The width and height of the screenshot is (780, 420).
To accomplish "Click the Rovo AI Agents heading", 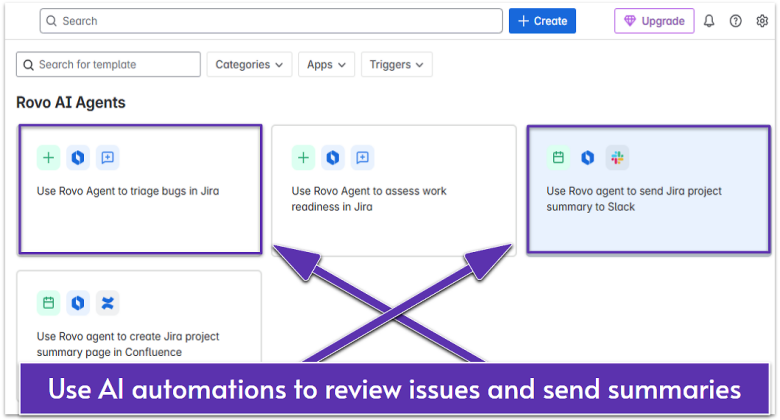I will (x=71, y=103).
